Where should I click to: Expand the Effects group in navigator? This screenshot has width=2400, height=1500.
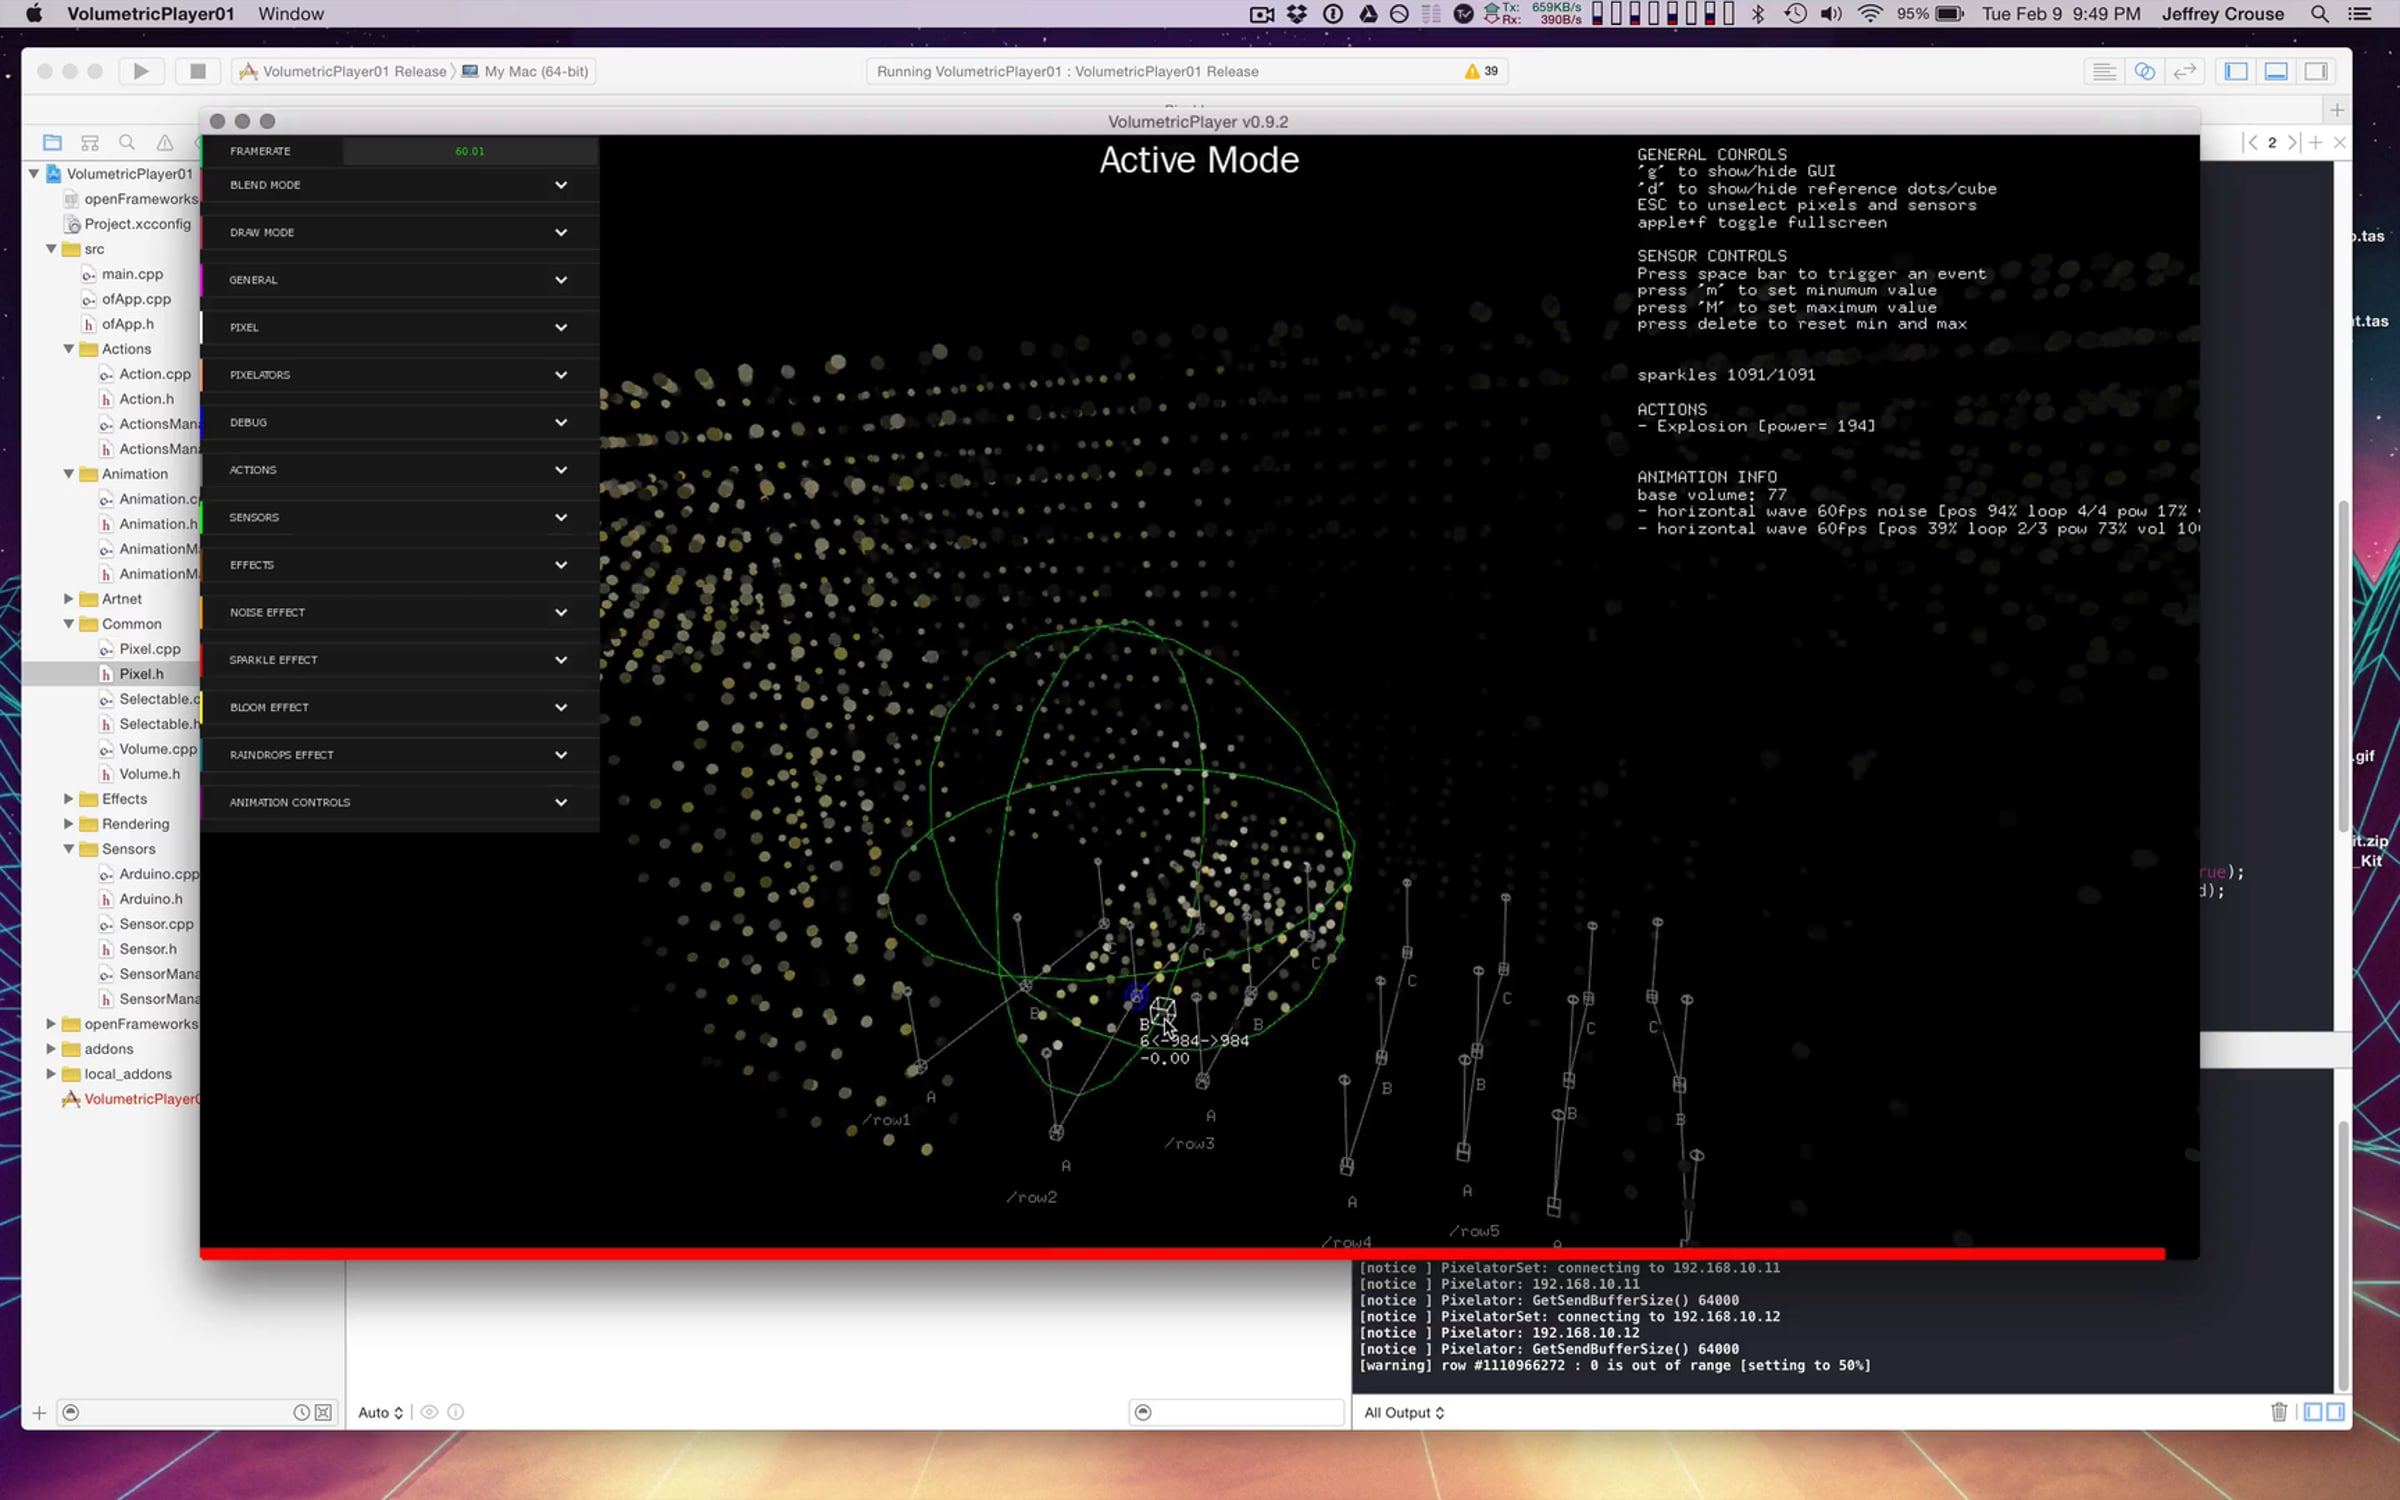click(x=68, y=799)
